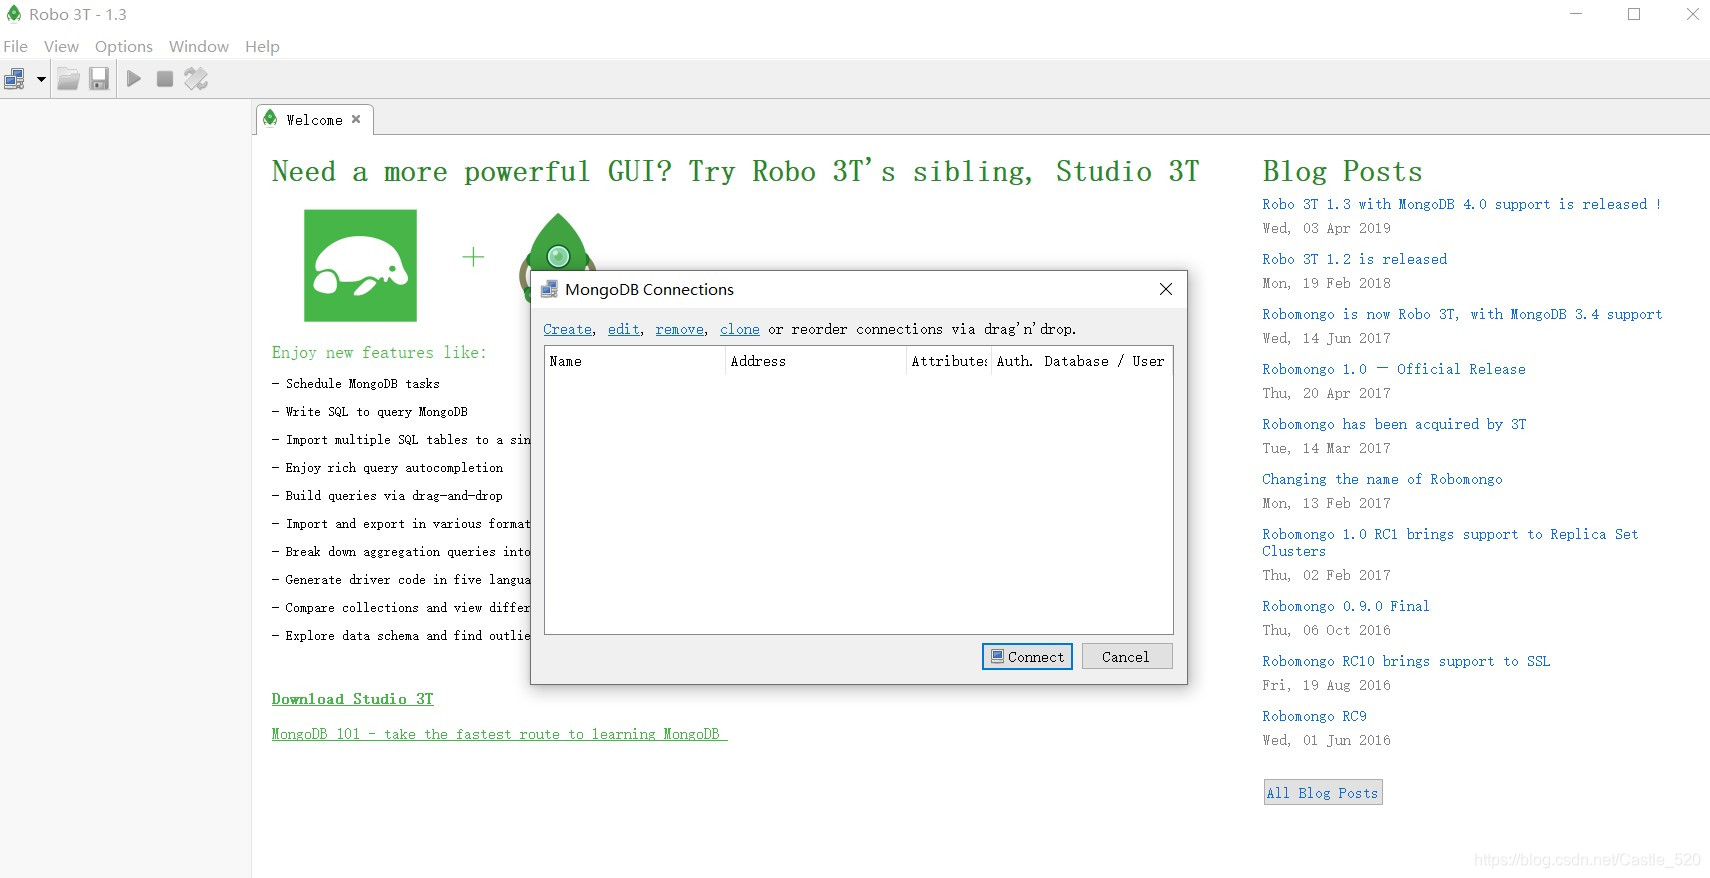Click the Rotate orientation toolbar icon

(196, 79)
